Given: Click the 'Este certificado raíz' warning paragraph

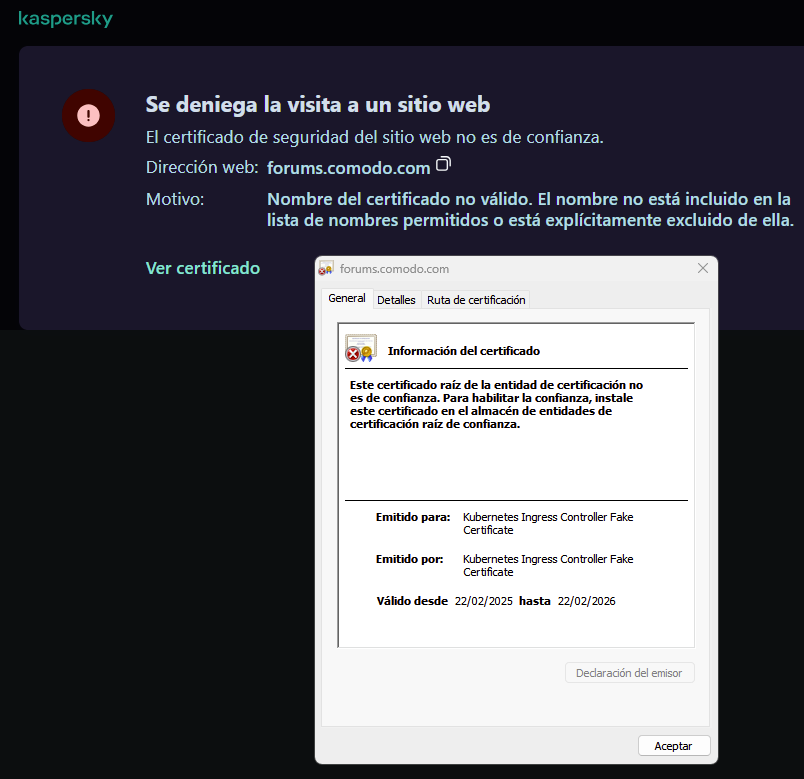Looking at the screenshot, I should (x=496, y=404).
